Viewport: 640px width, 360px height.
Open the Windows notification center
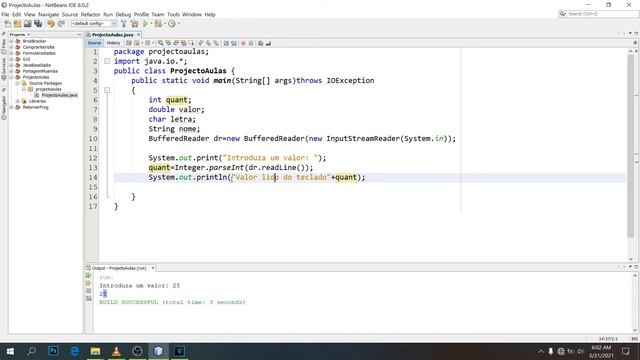(x=626, y=351)
